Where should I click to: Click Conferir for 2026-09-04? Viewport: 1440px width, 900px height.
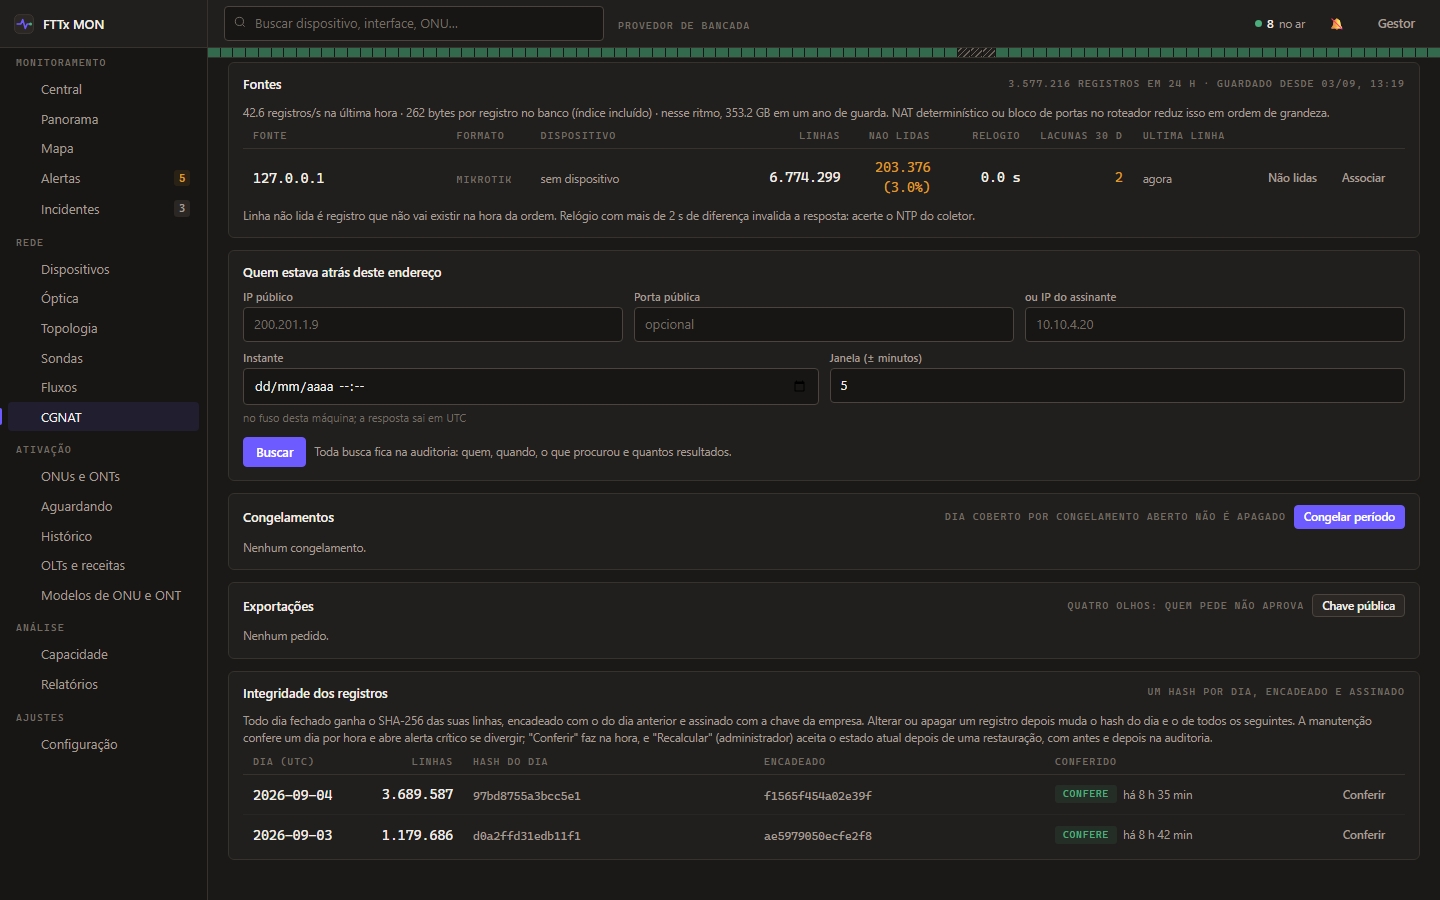(1364, 795)
